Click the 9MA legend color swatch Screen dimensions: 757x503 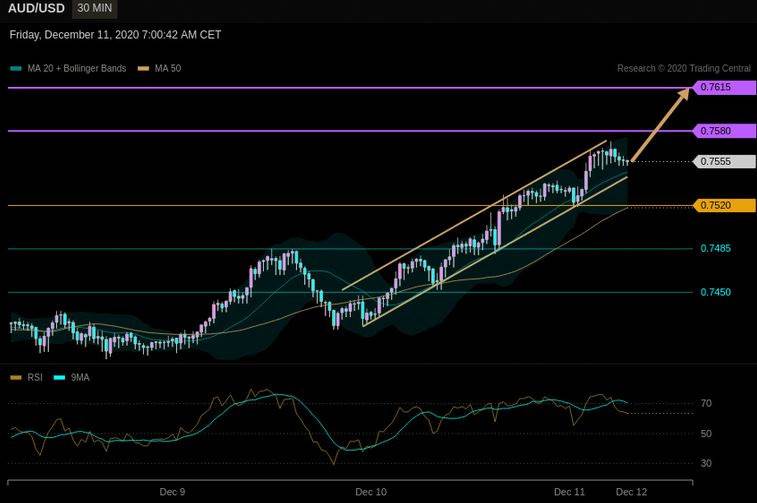click(59, 377)
